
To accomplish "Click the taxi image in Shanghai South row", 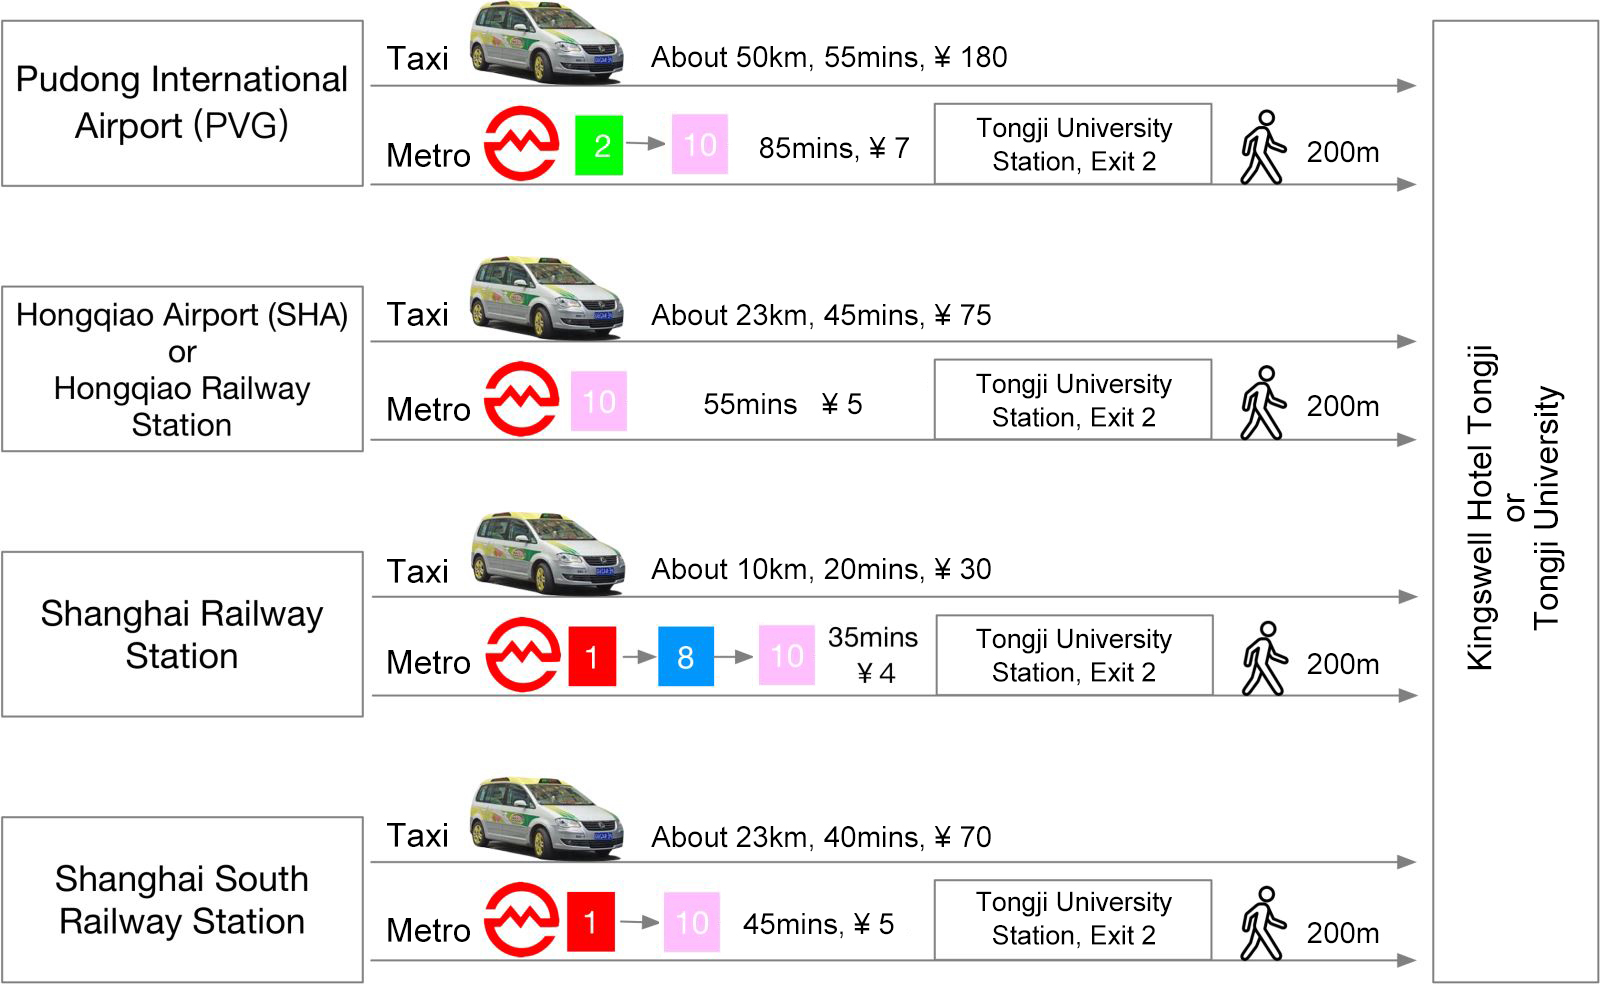I will pos(547,818).
